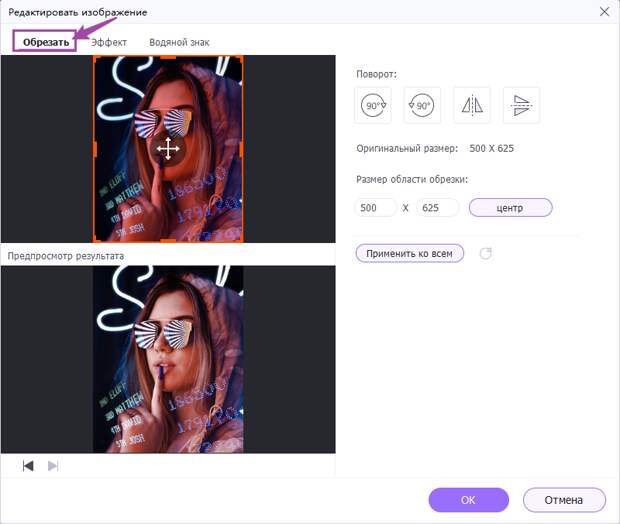Close the Редактировать изображение dialog
620x524 pixels.
pyautogui.click(x=604, y=12)
